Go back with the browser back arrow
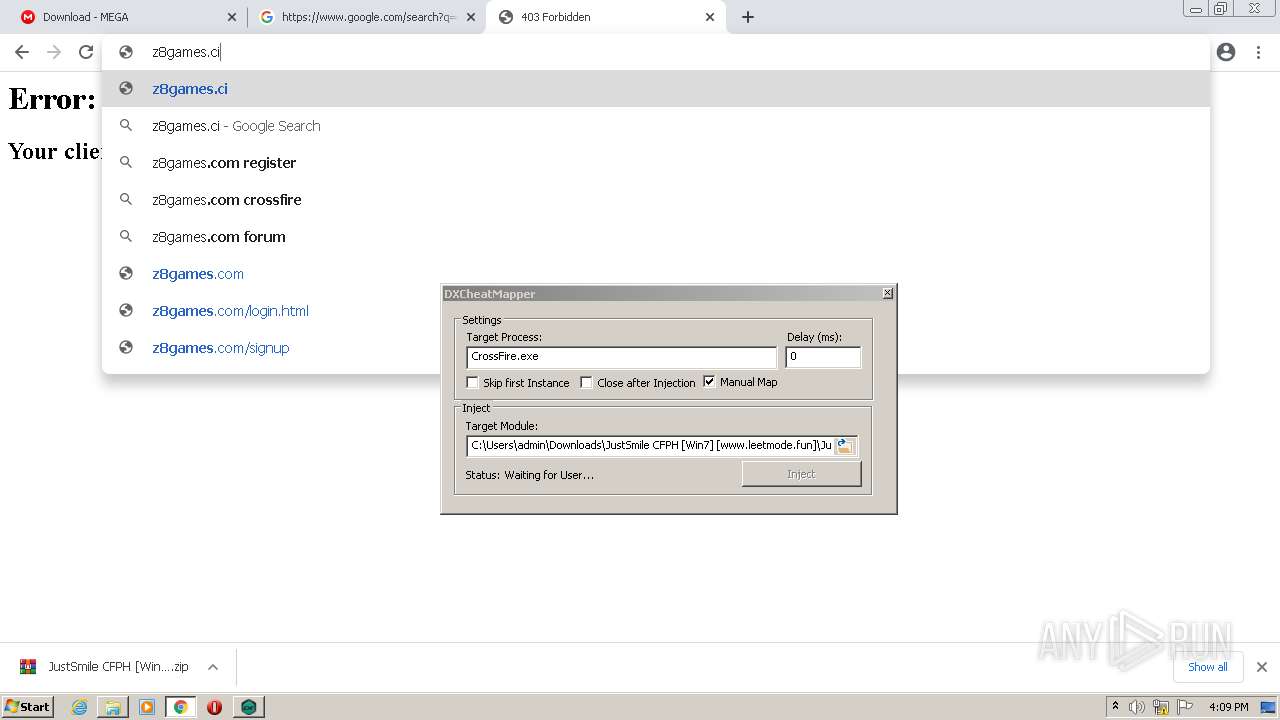Image resolution: width=1280 pixels, height=720 pixels. (x=22, y=52)
